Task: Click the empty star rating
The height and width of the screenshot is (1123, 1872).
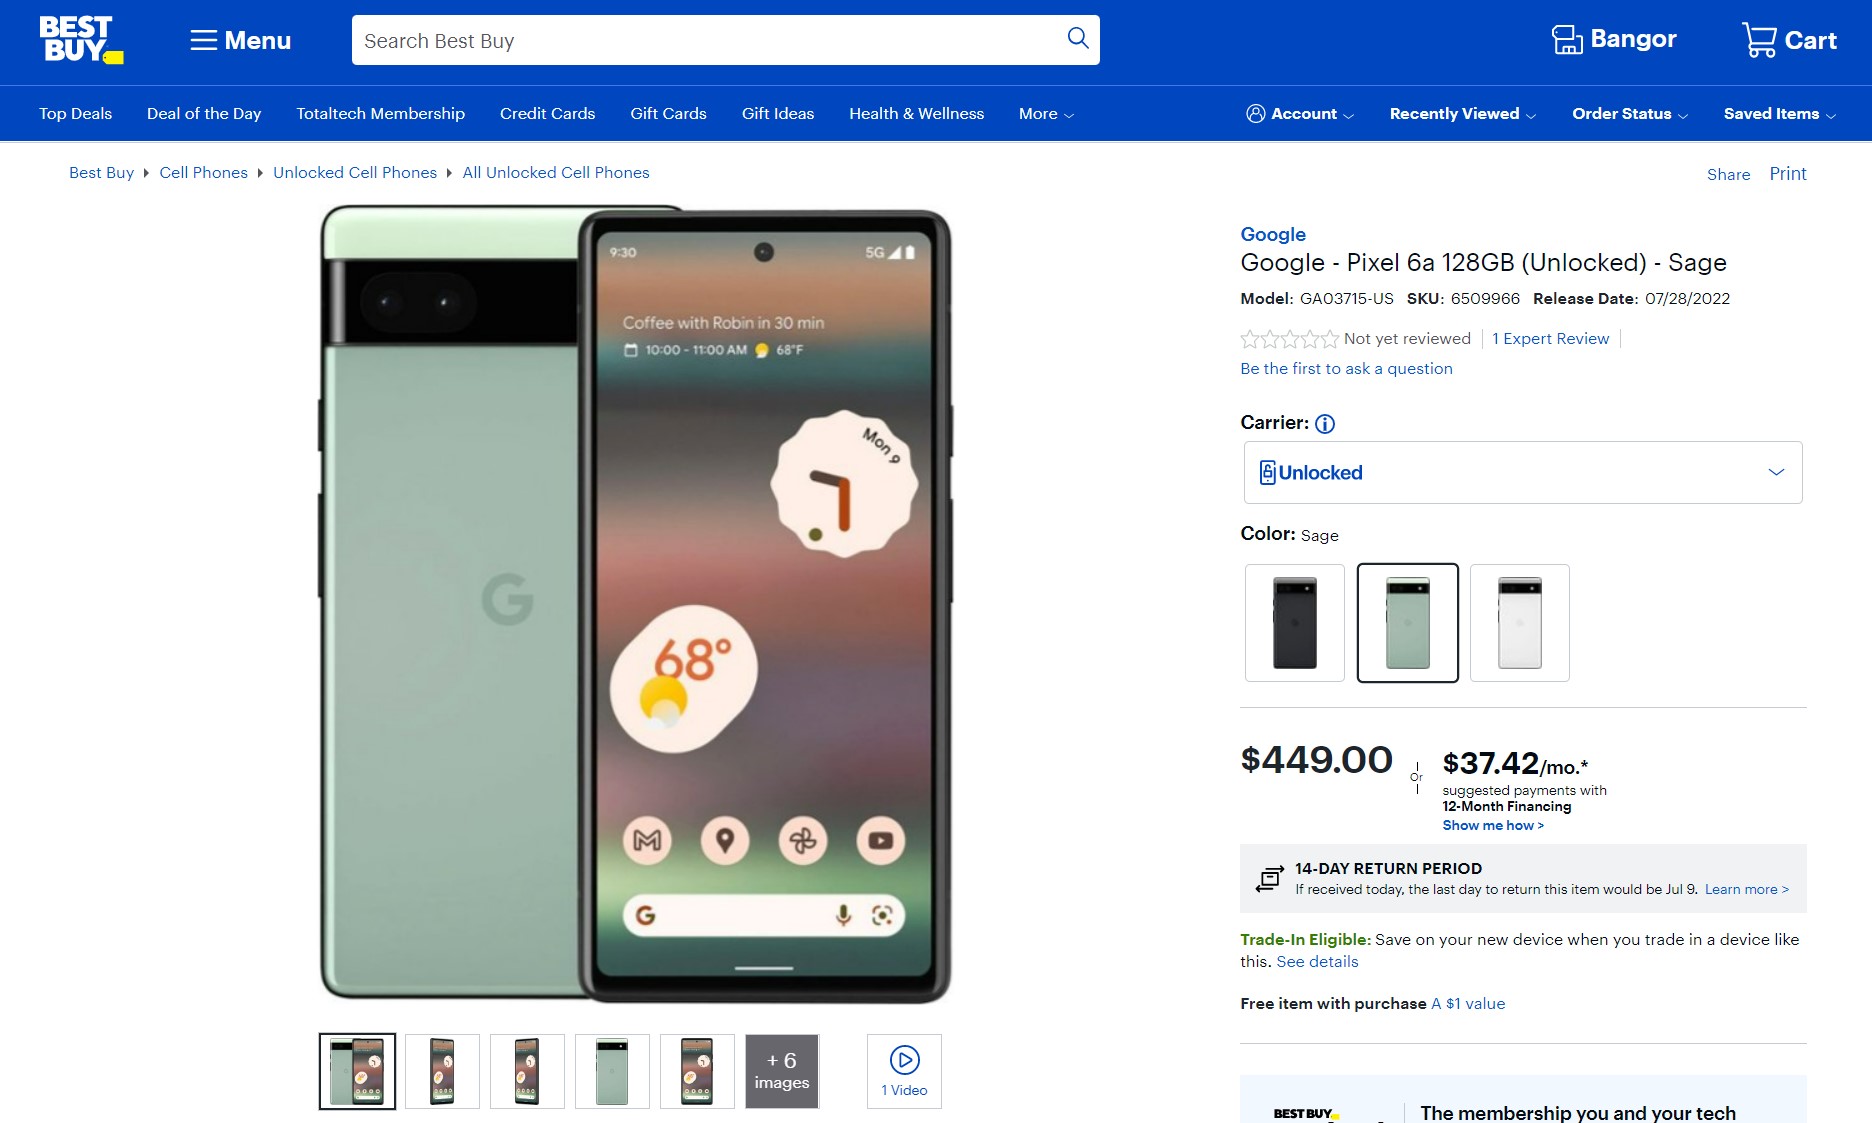Action: tap(1289, 339)
